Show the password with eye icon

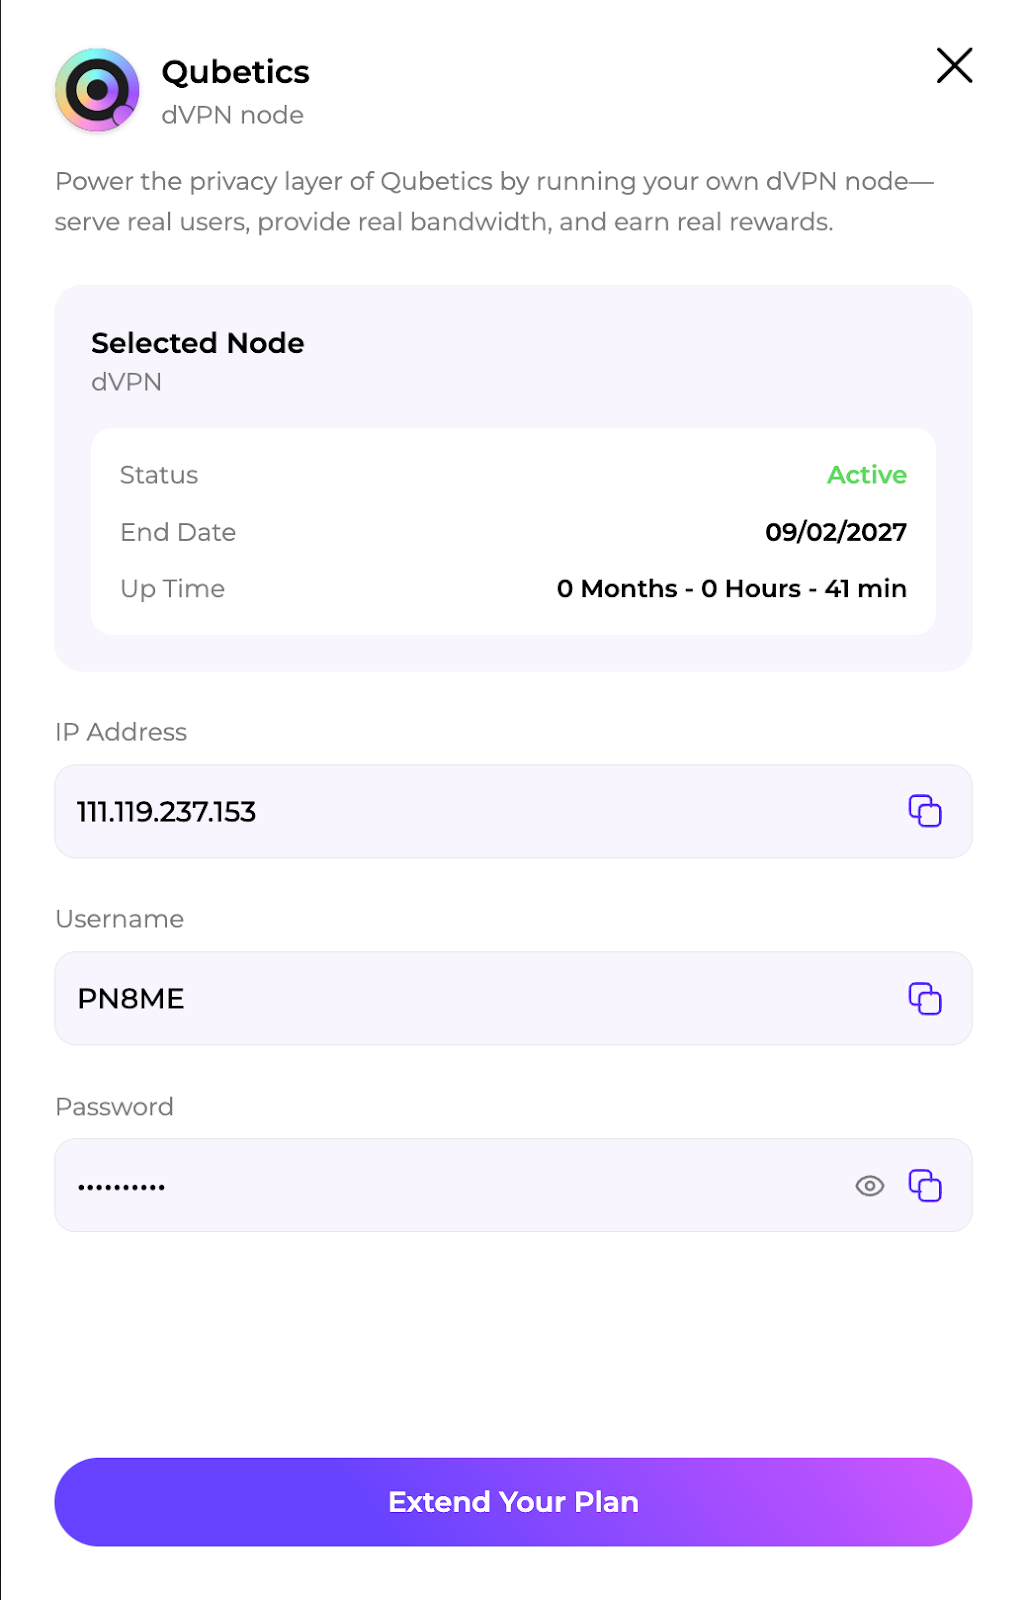(869, 1185)
